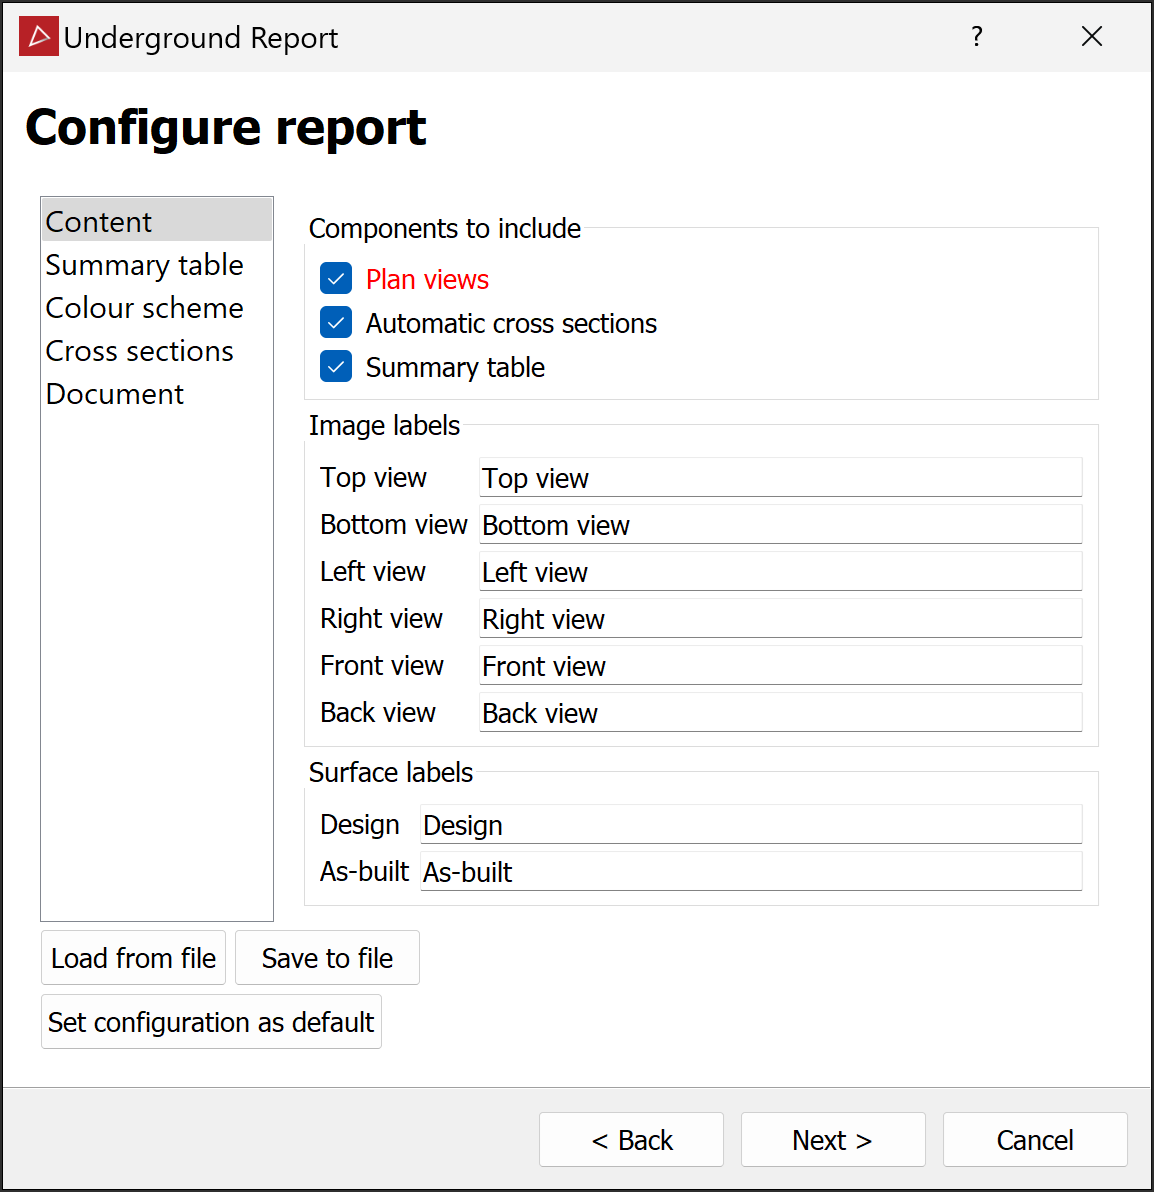
Task: Go to the Next wizard step
Action: click(832, 1140)
